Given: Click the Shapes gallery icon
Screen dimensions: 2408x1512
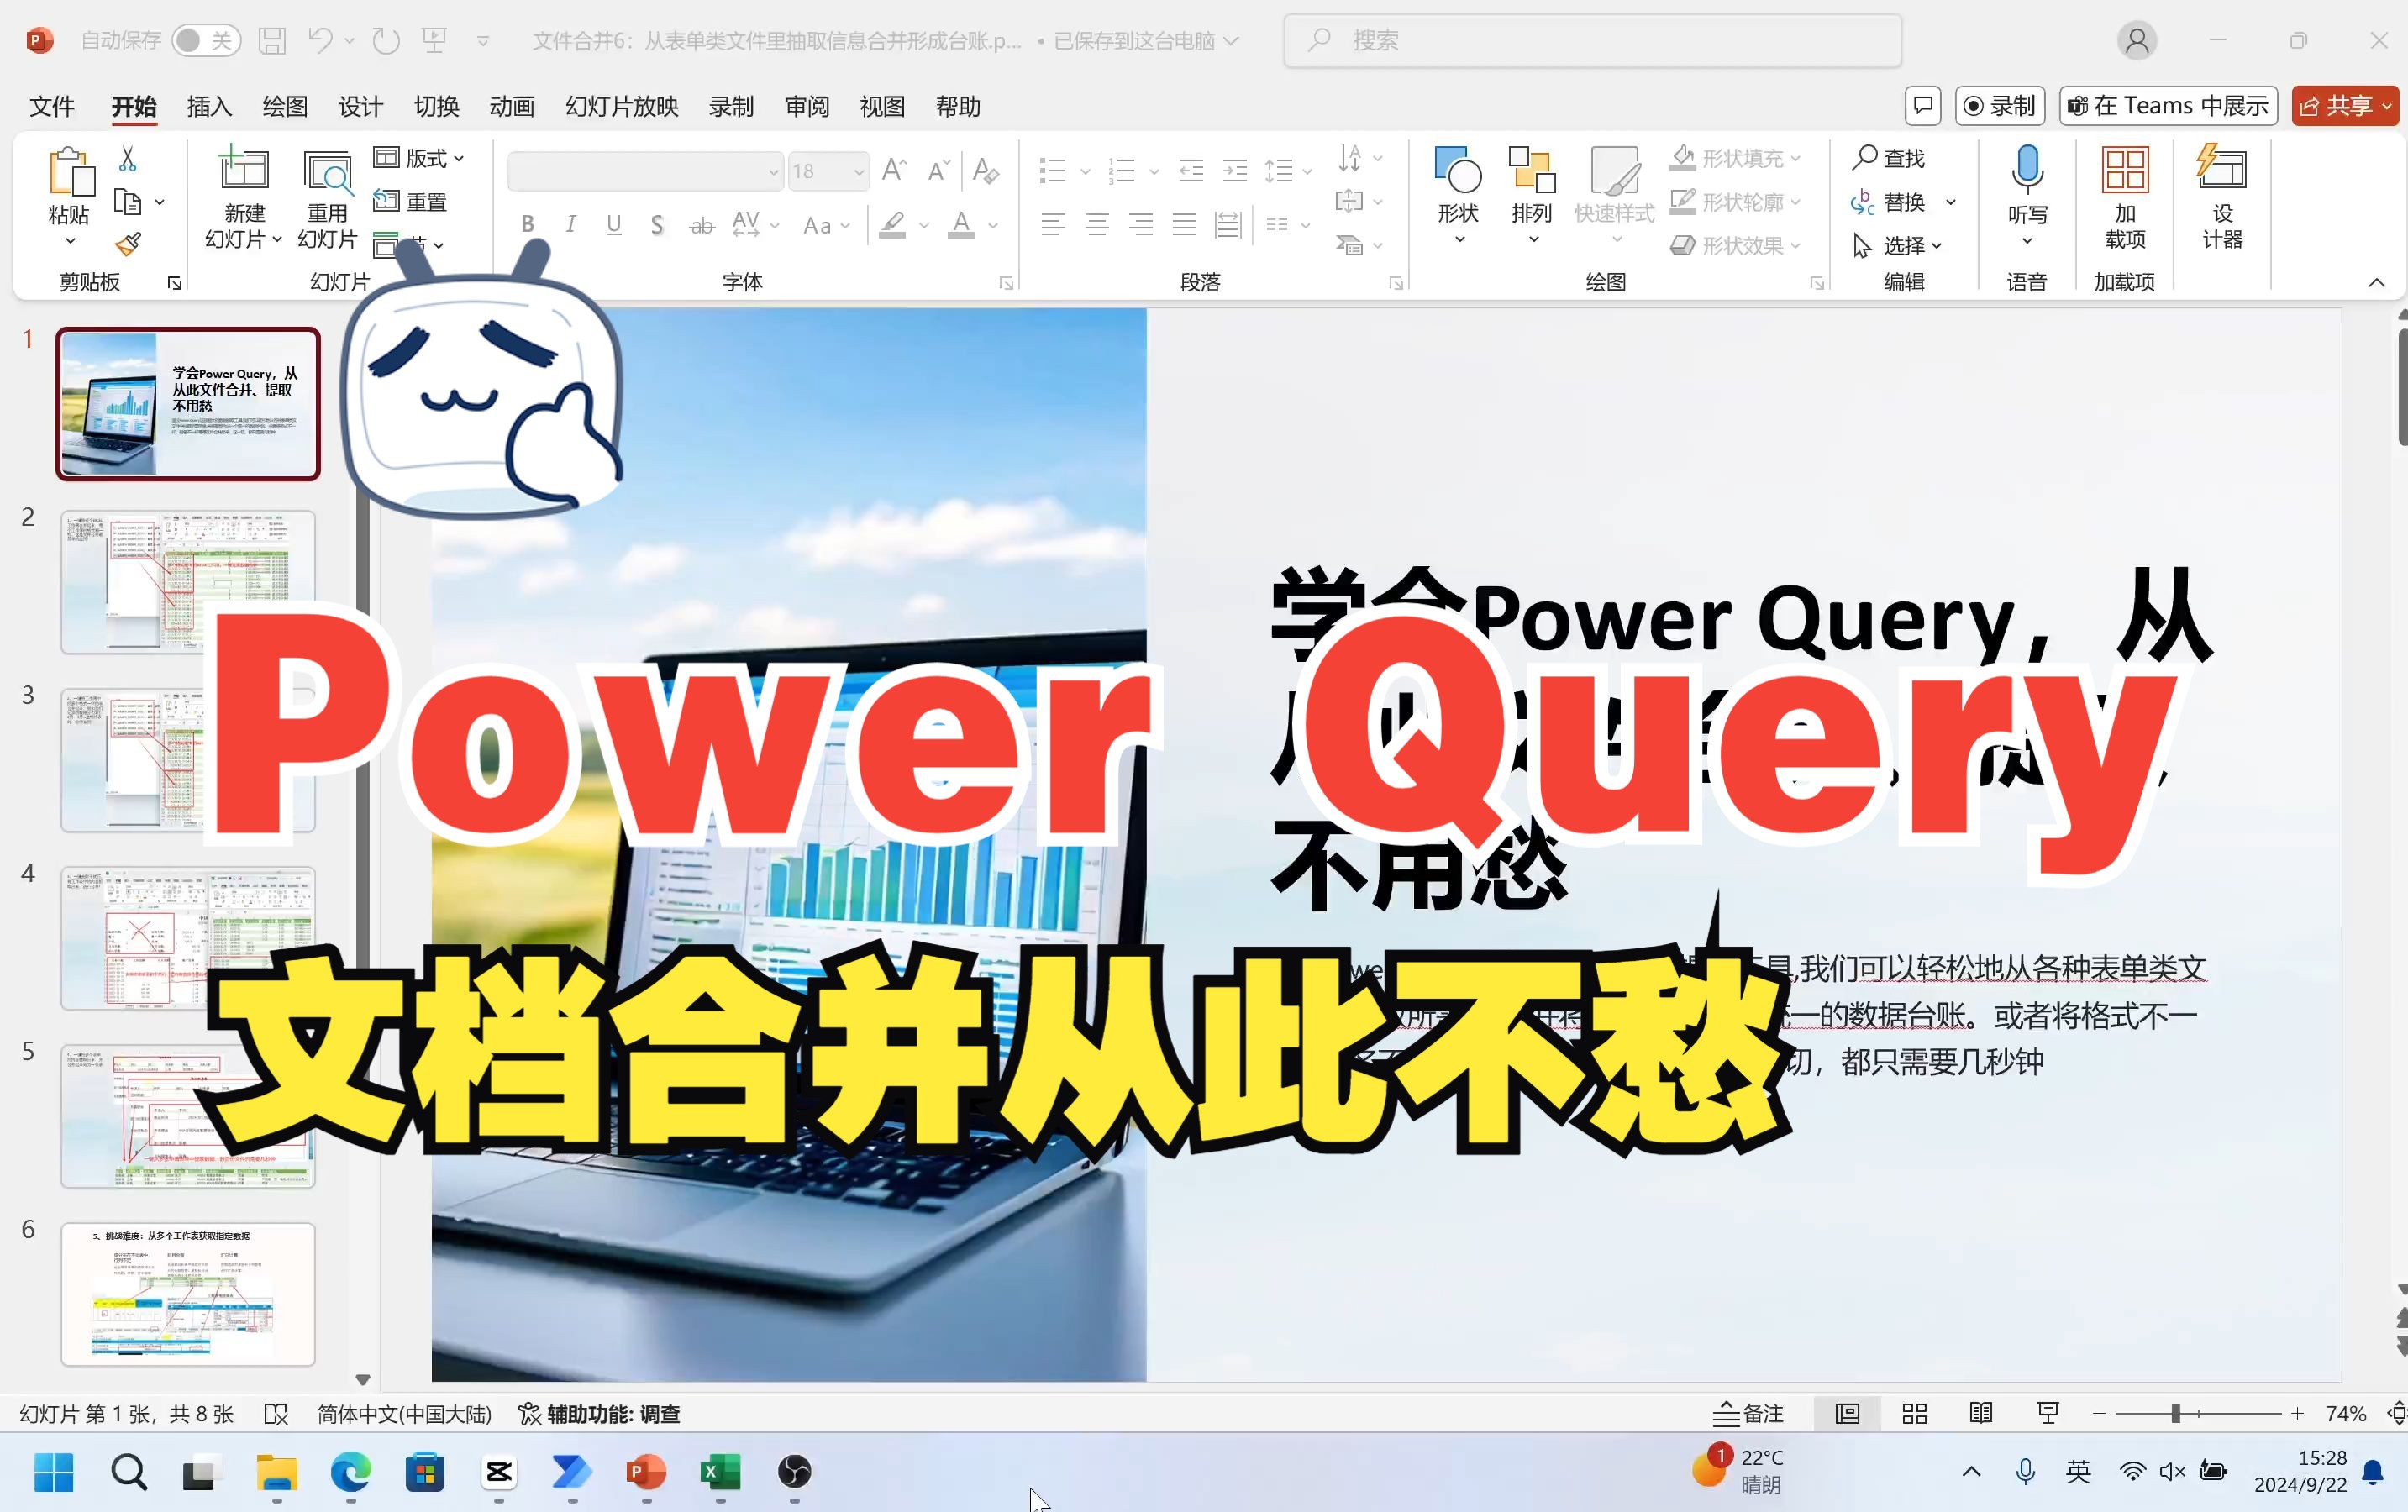Looking at the screenshot, I should click(x=1458, y=170).
